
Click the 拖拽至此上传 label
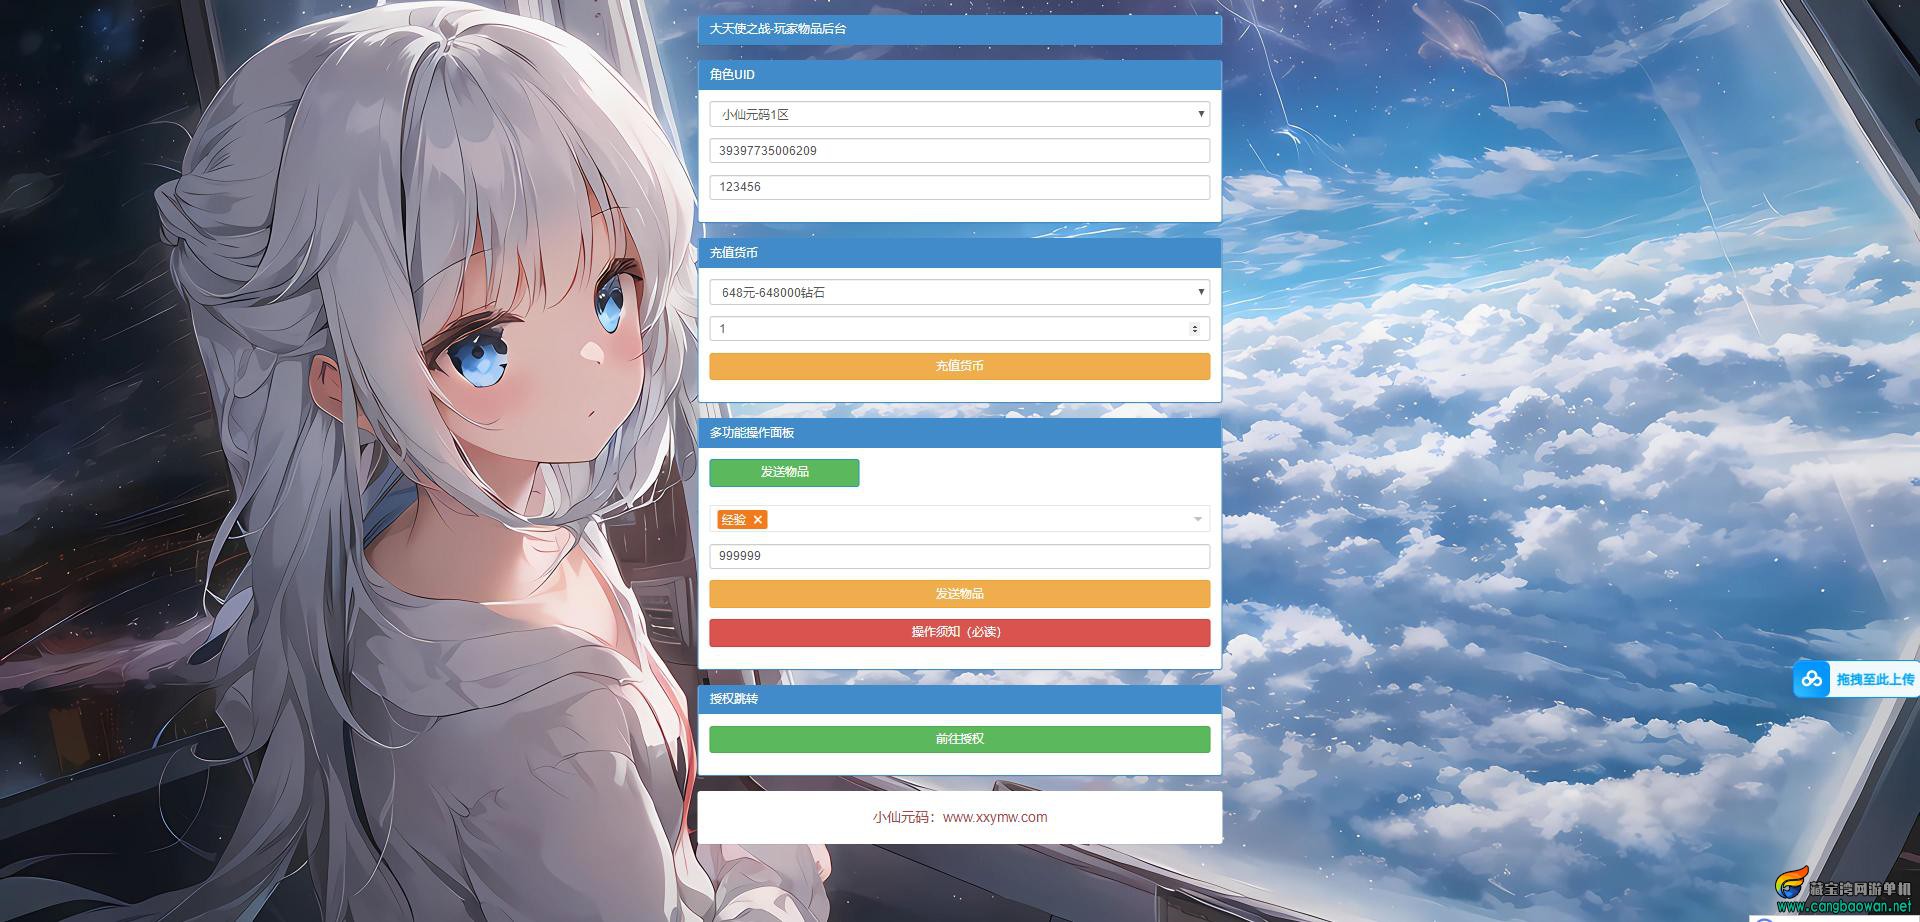click(x=1875, y=679)
